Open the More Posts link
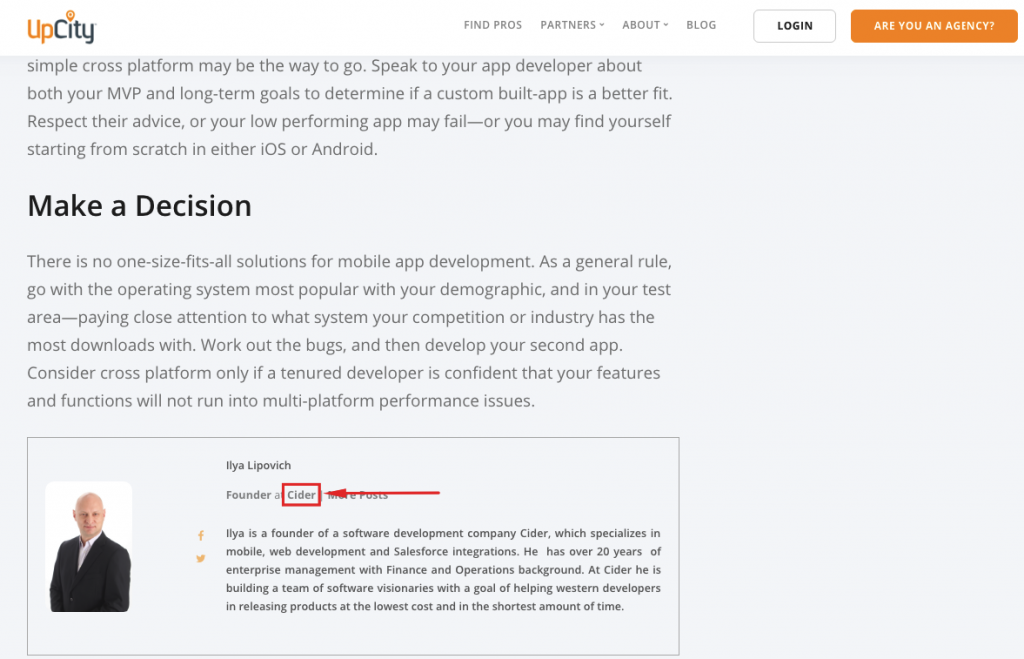Image resolution: width=1024 pixels, height=659 pixels. click(x=357, y=495)
